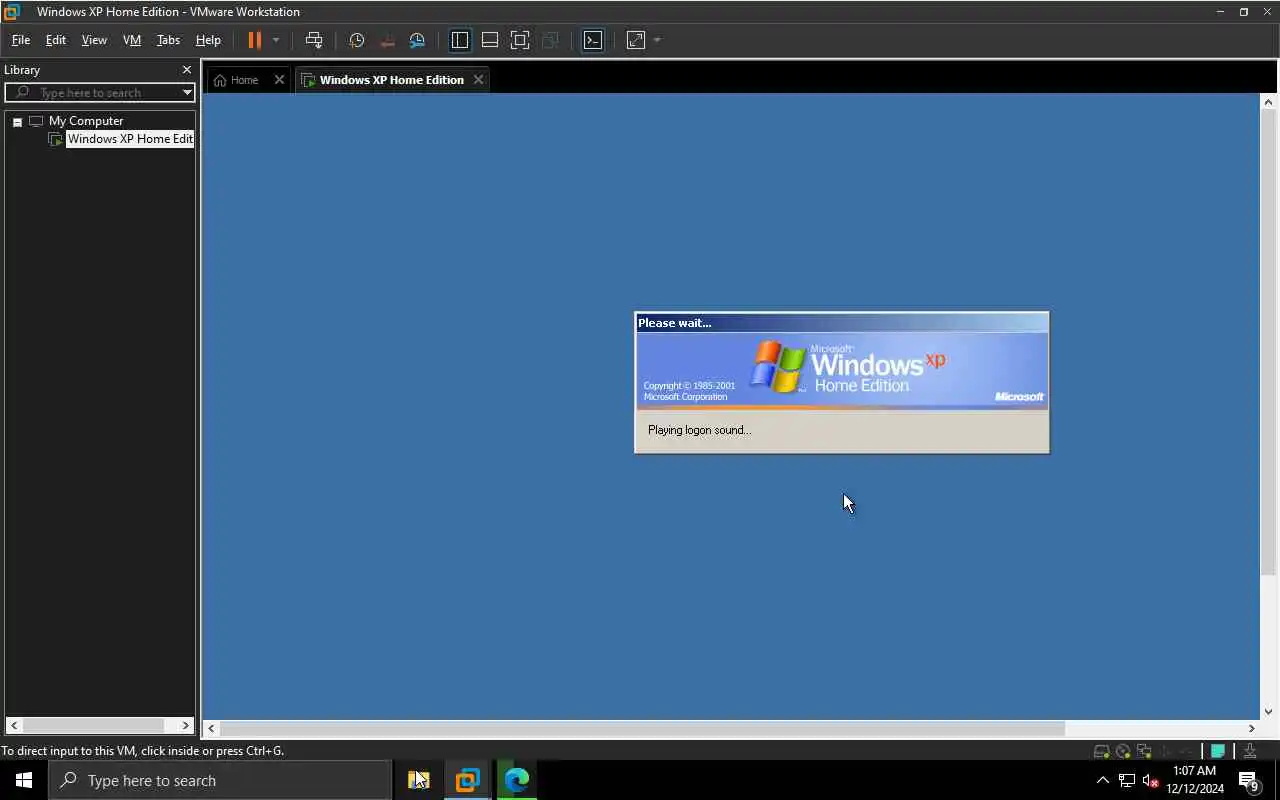This screenshot has height=800, width=1280.
Task: Open the Help menu
Action: 208,40
